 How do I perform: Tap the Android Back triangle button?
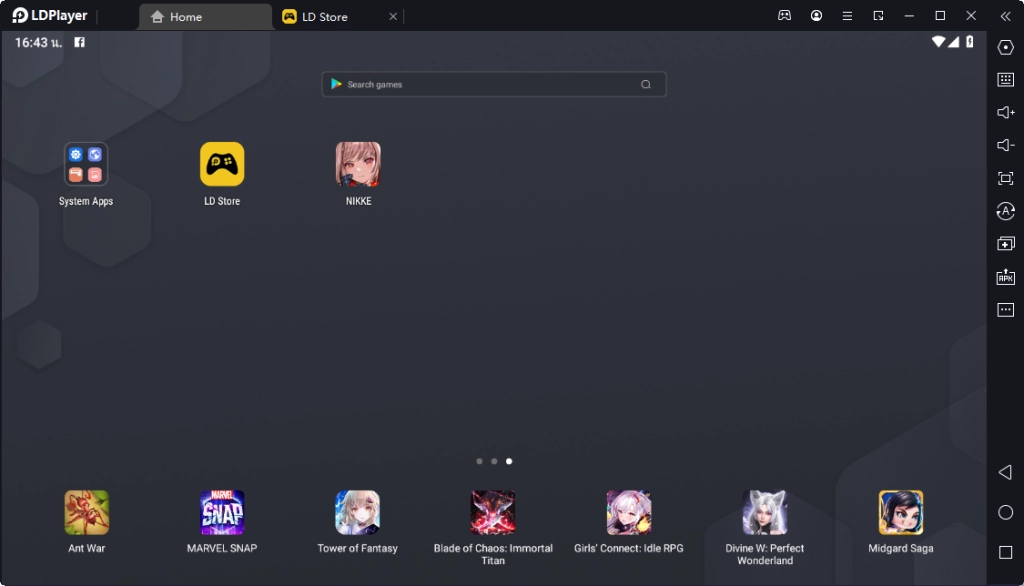click(x=1006, y=472)
